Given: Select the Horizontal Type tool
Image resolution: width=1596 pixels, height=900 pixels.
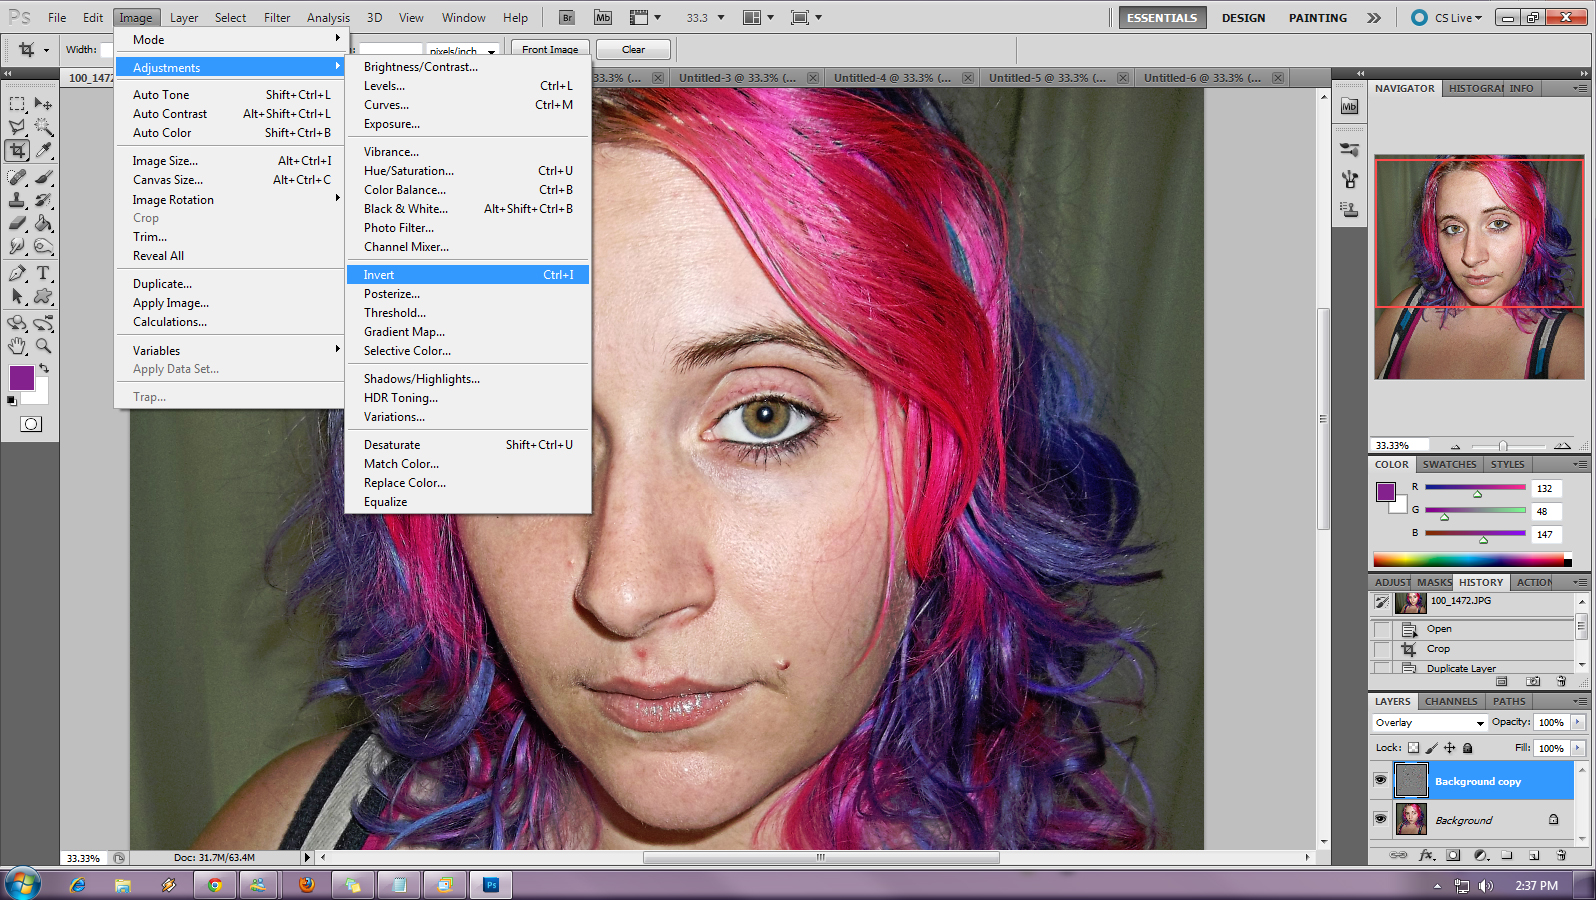Looking at the screenshot, I should pyautogui.click(x=43, y=273).
